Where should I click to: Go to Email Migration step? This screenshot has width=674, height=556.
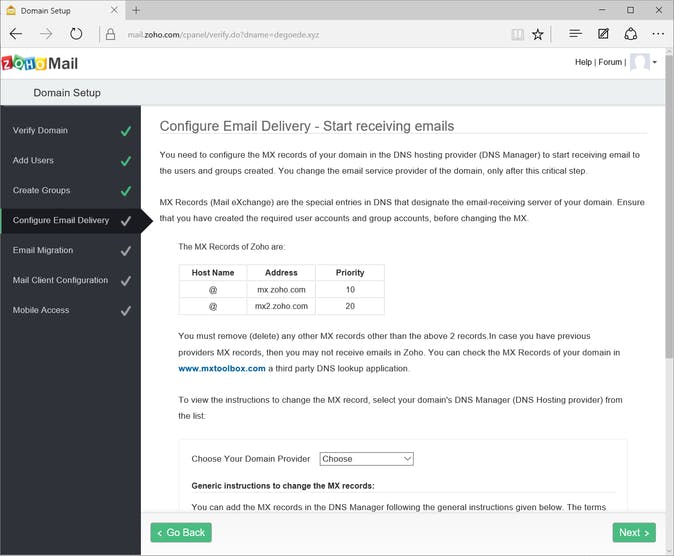(x=43, y=250)
